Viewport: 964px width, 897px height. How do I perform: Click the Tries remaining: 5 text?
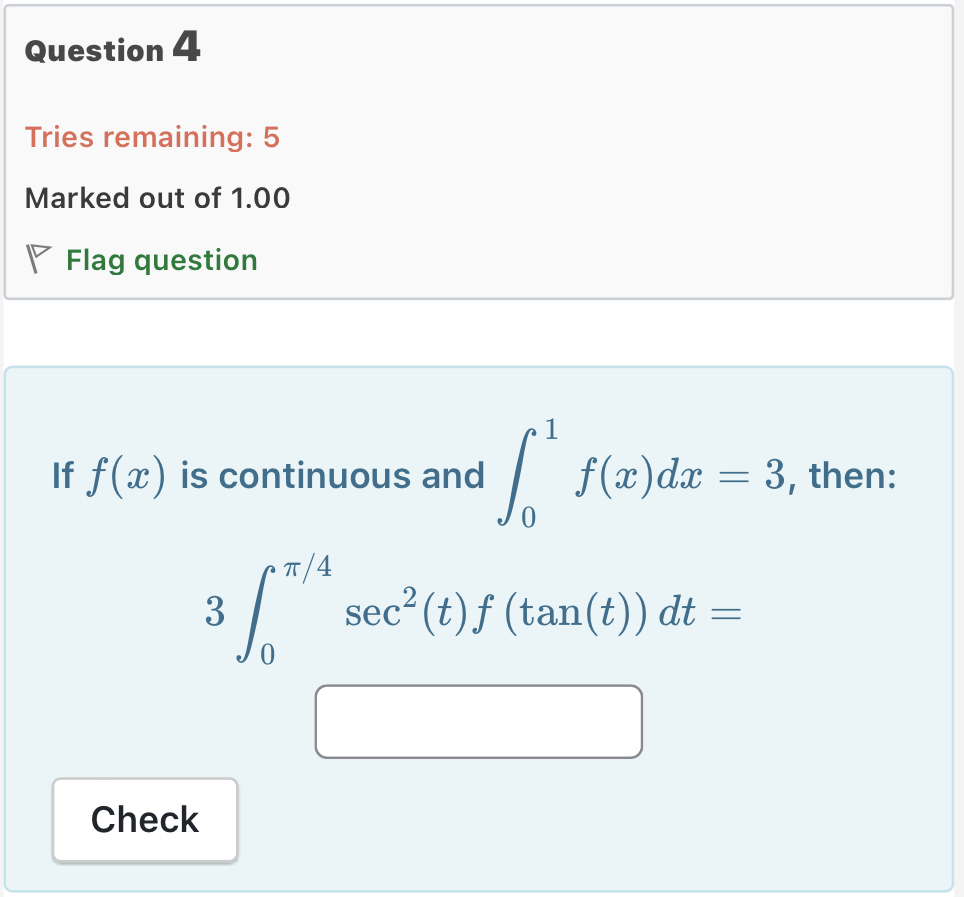[152, 137]
